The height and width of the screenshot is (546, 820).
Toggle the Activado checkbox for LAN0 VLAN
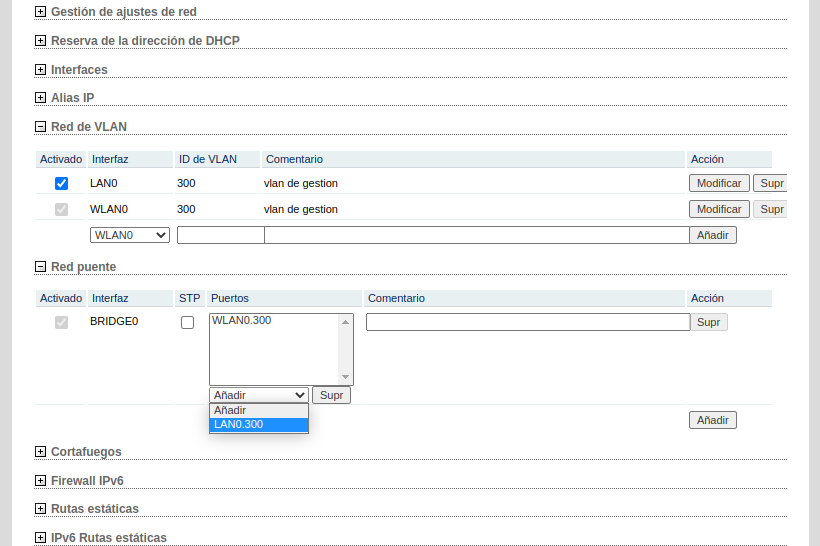tap(61, 184)
